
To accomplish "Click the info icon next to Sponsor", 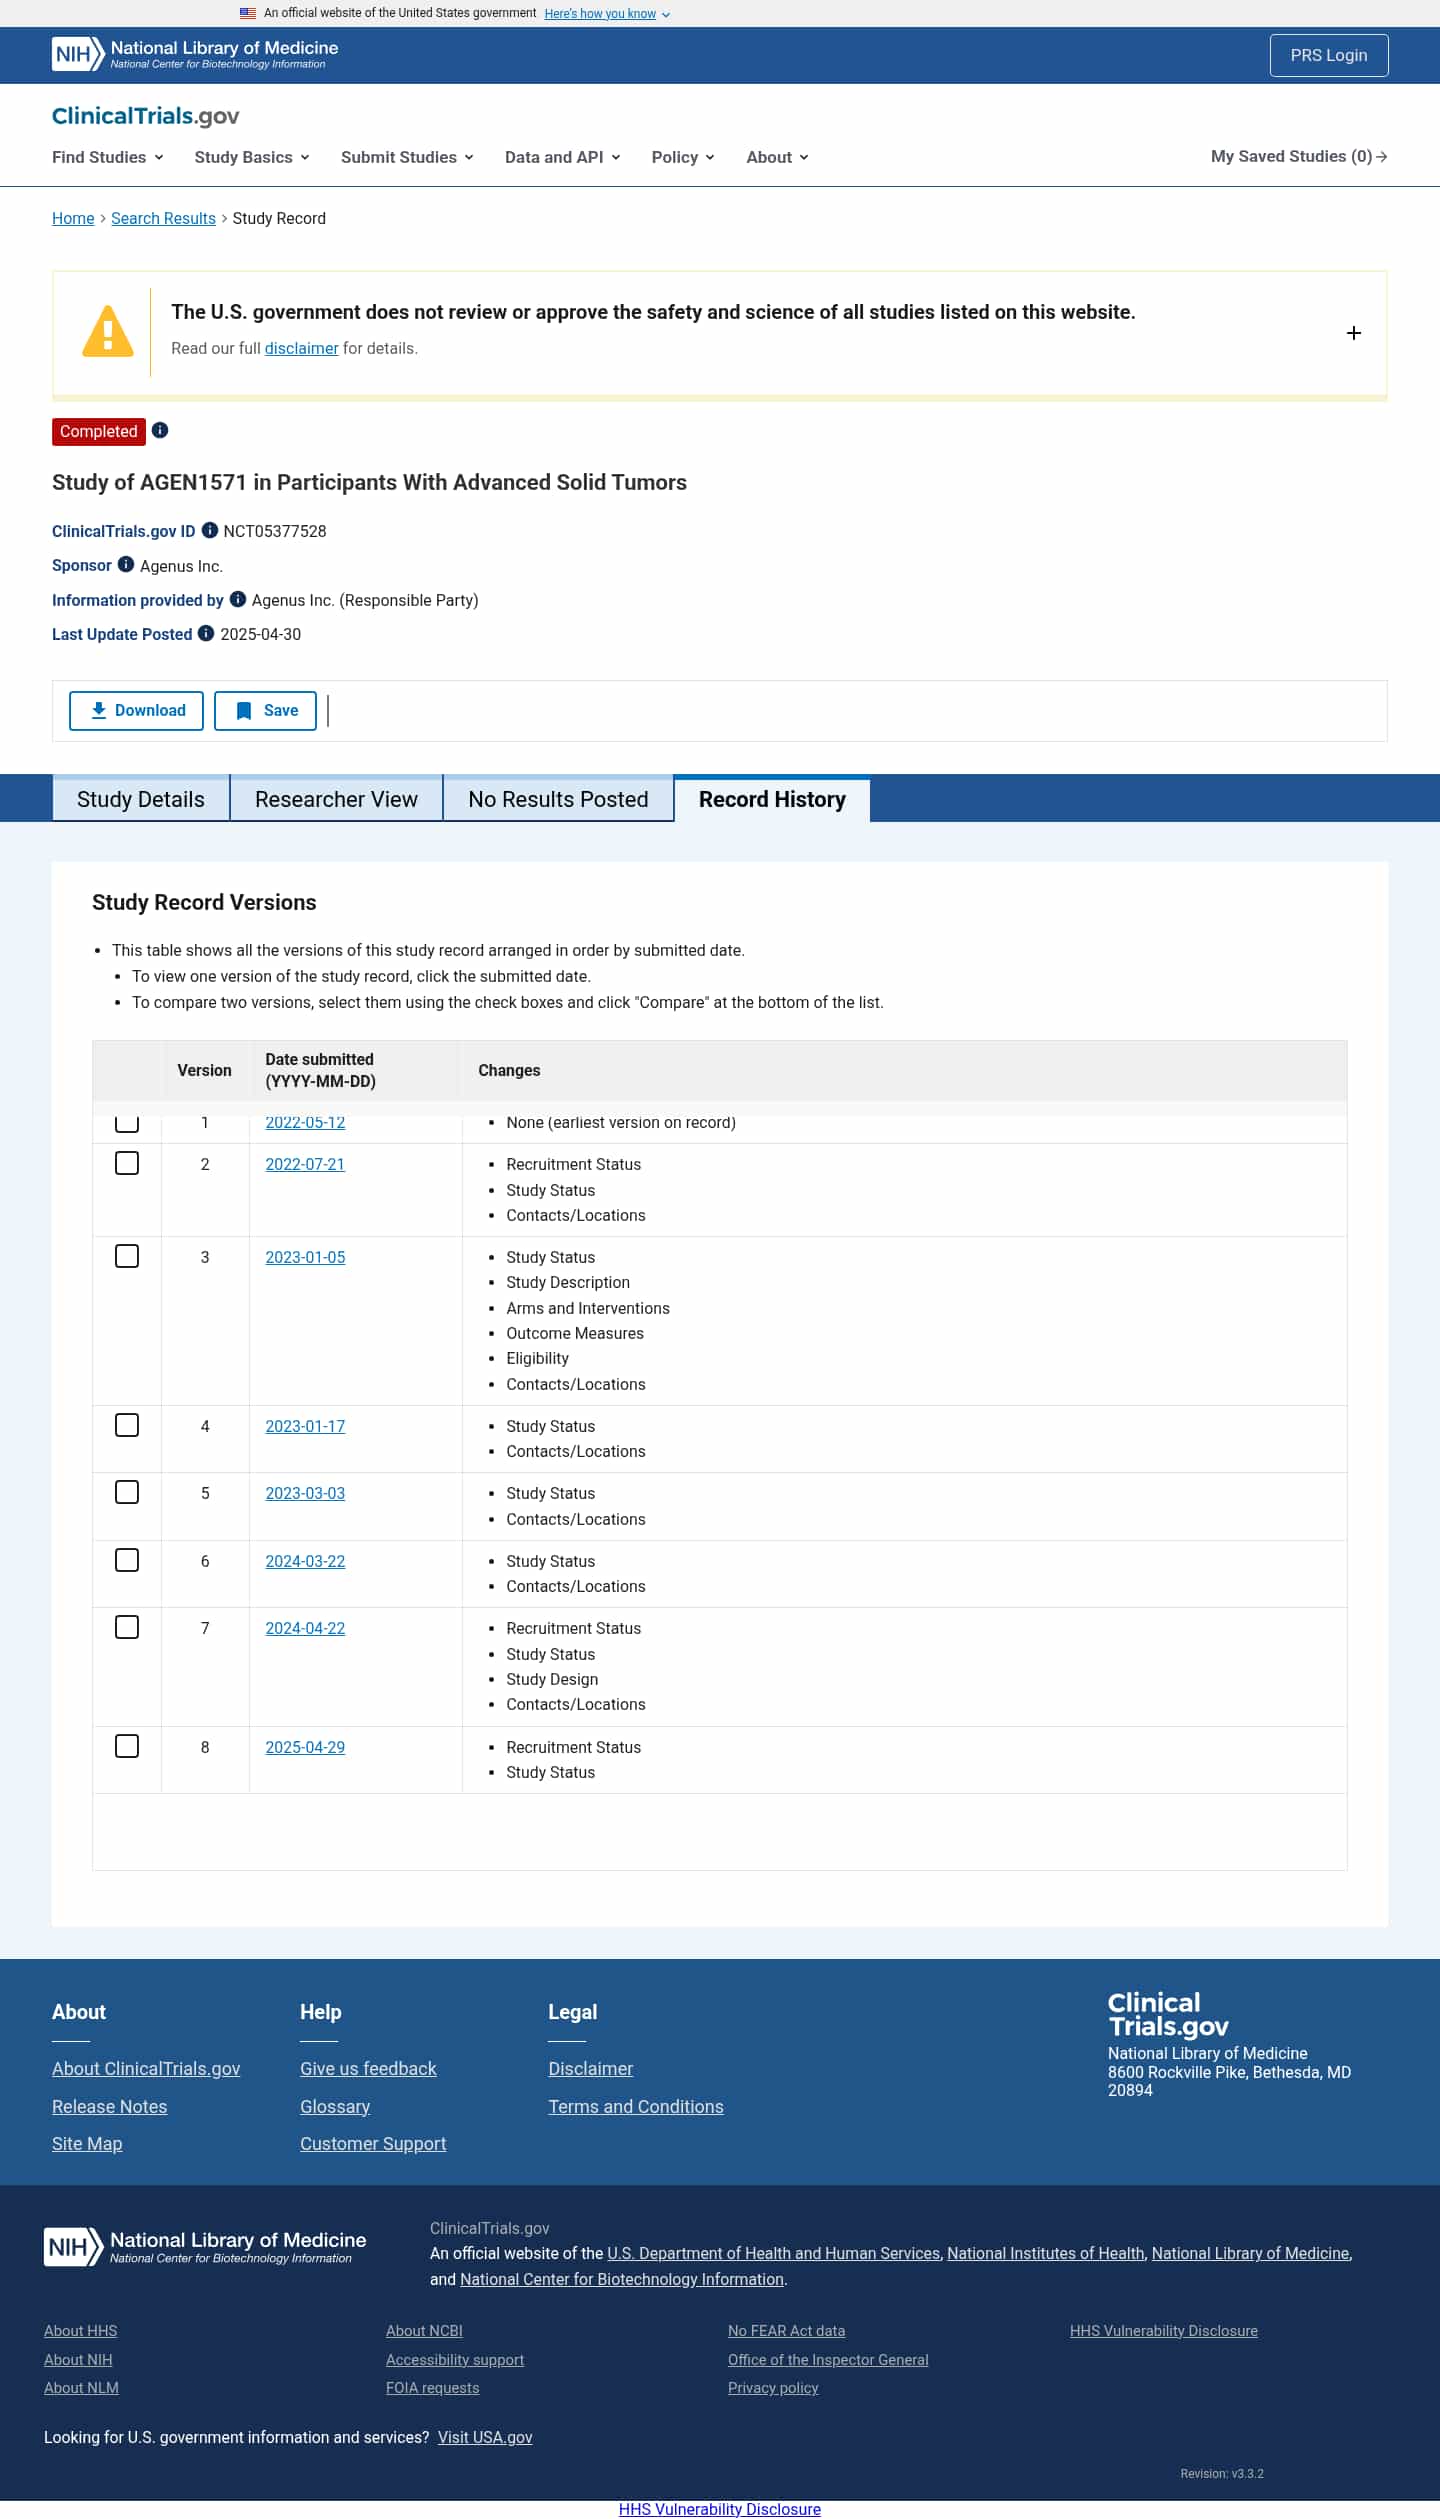I will pos(126,564).
